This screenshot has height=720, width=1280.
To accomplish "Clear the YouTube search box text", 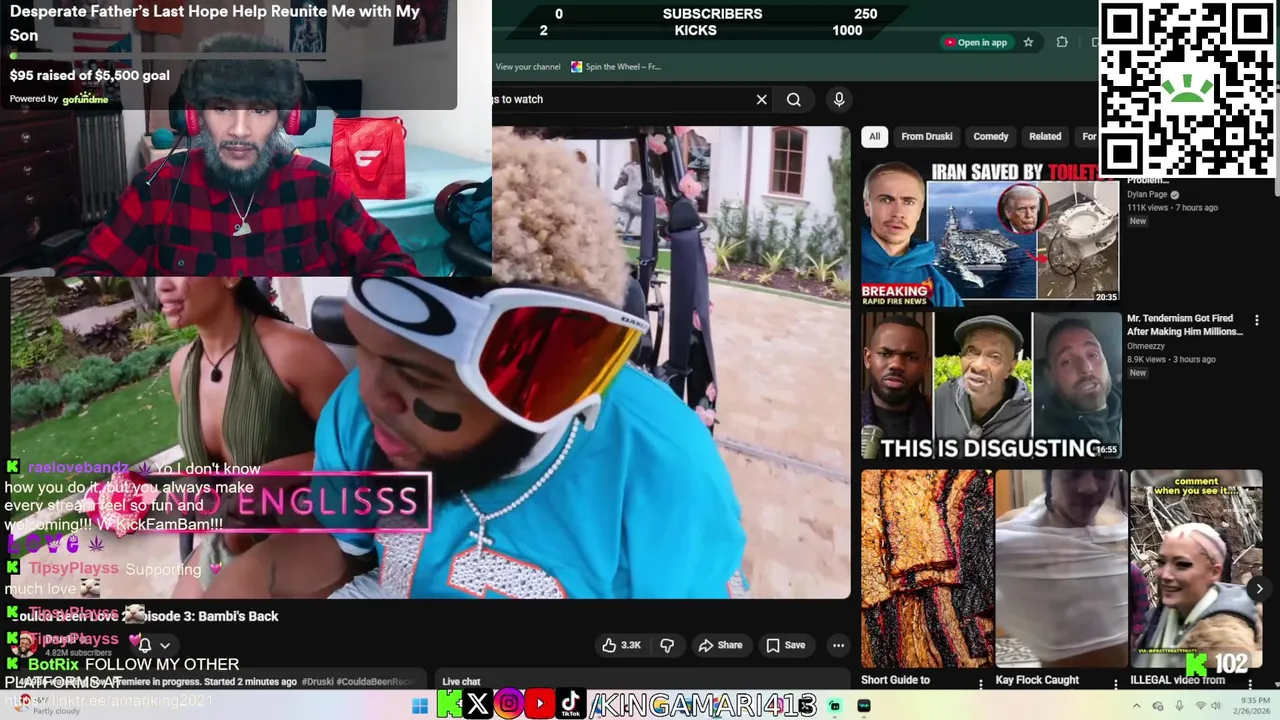I will (761, 99).
